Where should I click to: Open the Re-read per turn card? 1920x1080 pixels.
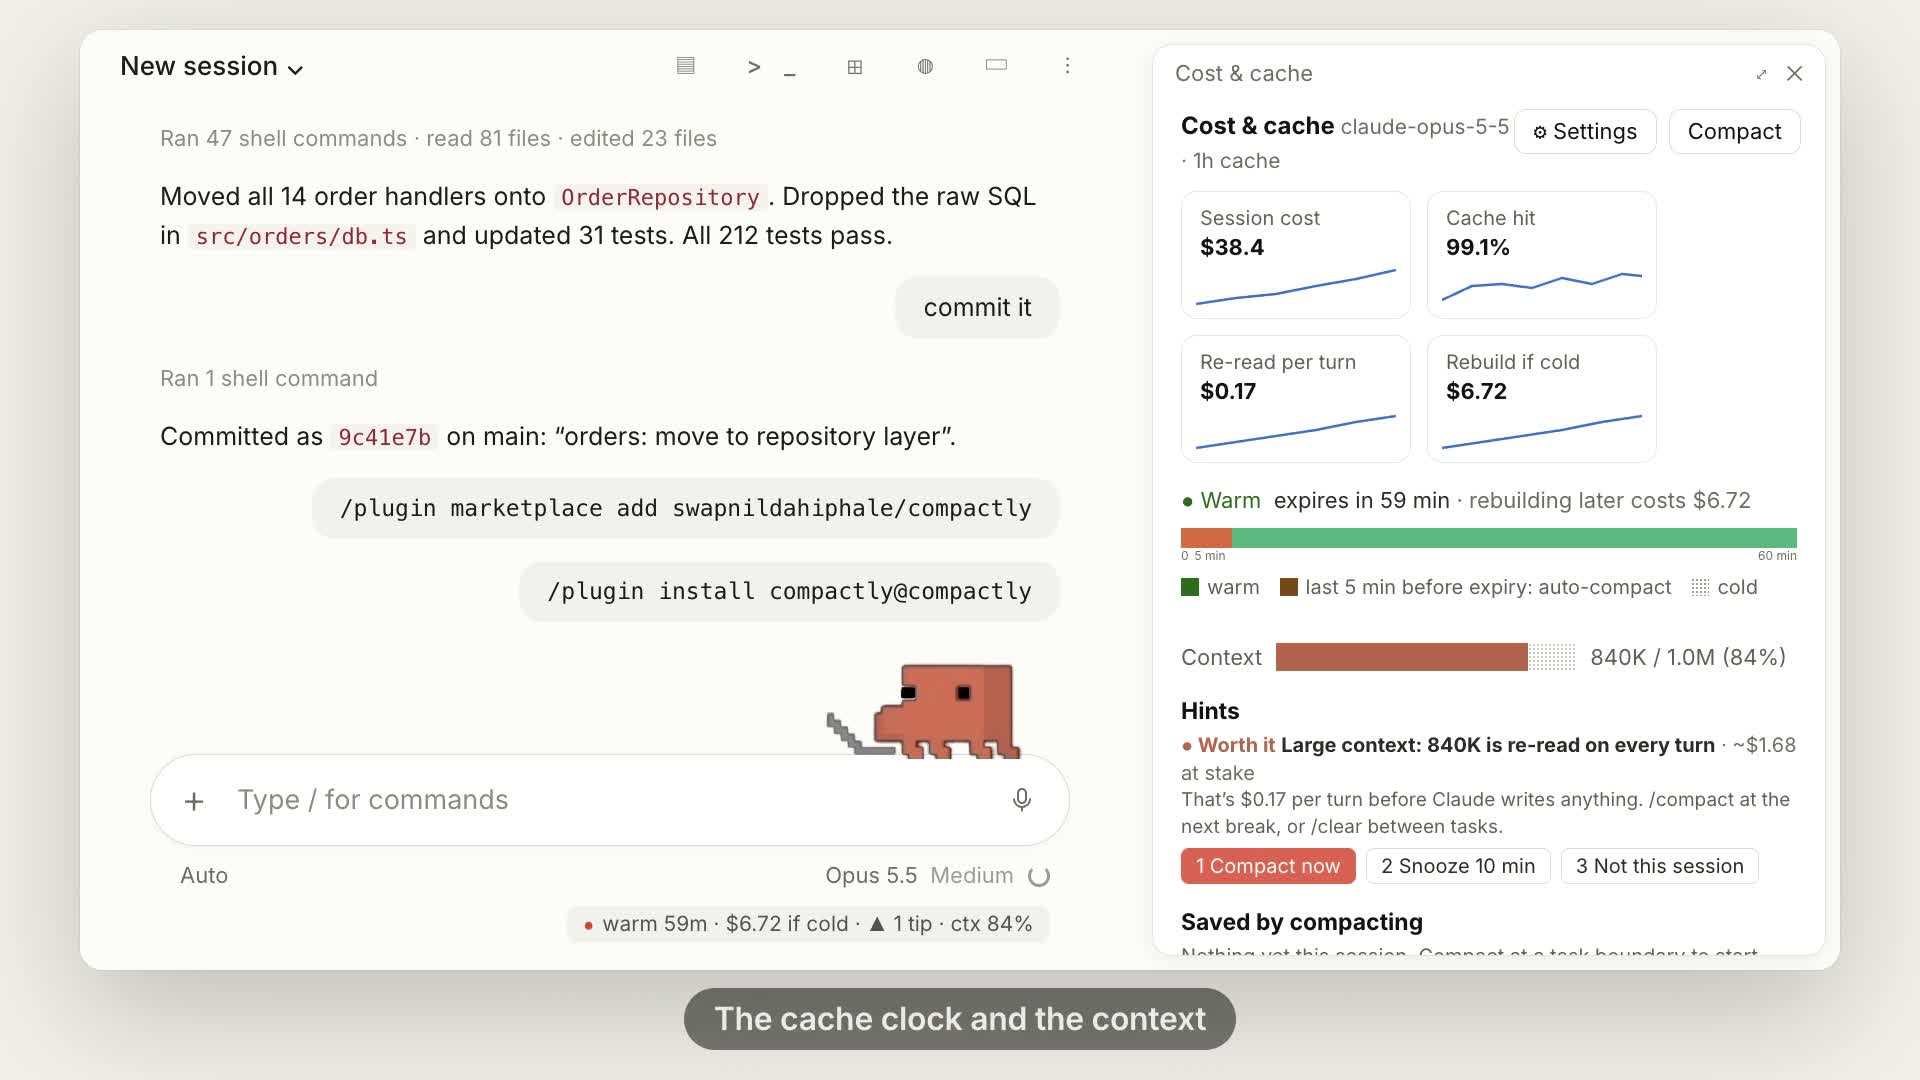pos(1296,399)
